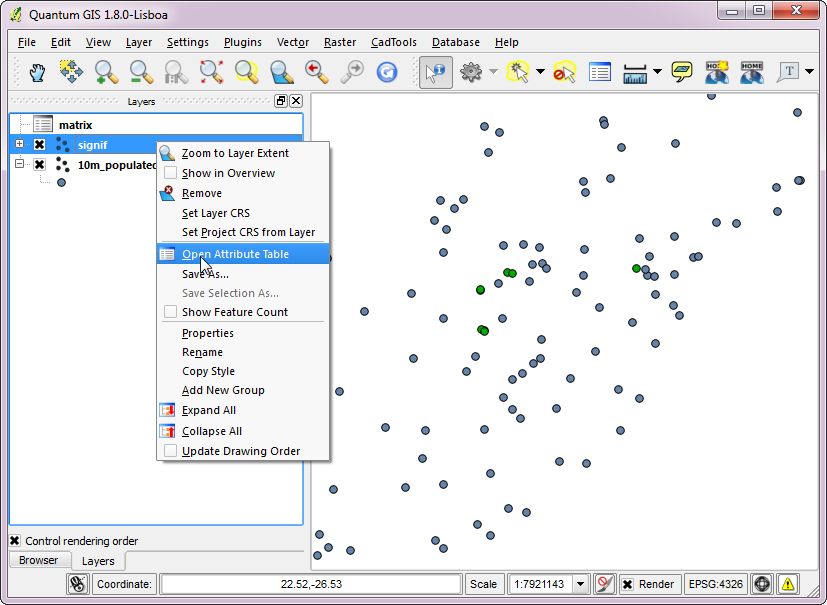Choose Collapse All in context menu
827x605 pixels.
[x=243, y=431]
